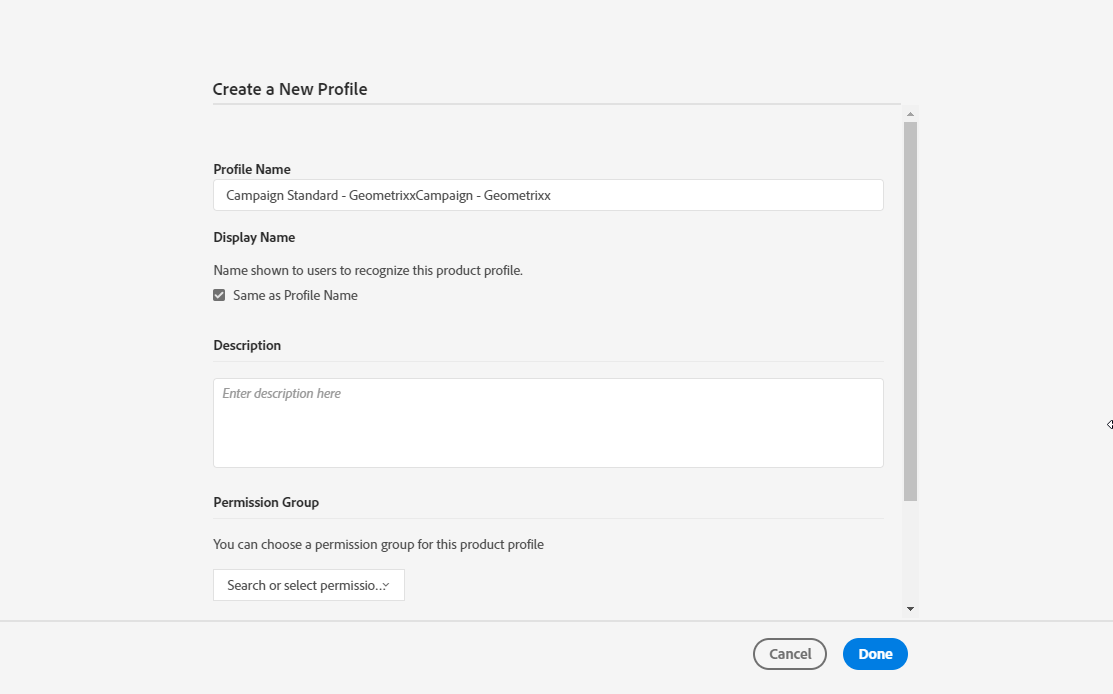The height and width of the screenshot is (694, 1113).
Task: Click the 'Description' section label
Action: [x=247, y=345]
